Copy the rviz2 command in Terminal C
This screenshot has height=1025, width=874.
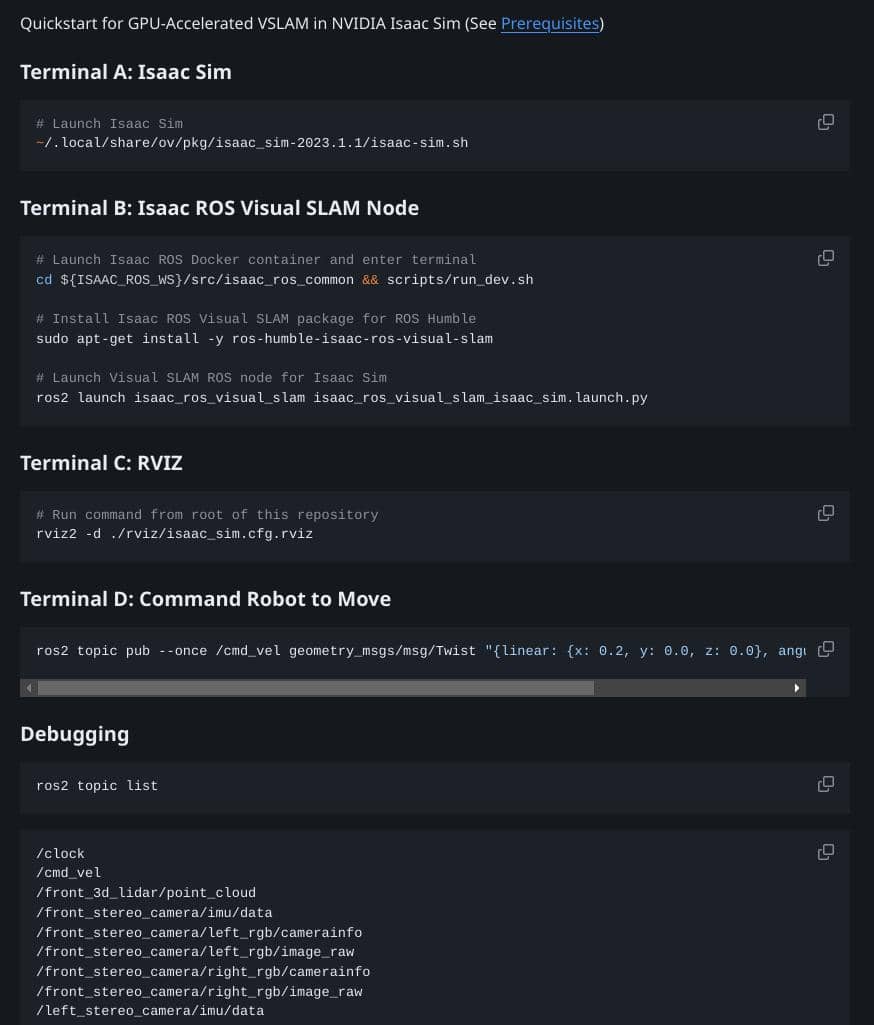coord(826,513)
